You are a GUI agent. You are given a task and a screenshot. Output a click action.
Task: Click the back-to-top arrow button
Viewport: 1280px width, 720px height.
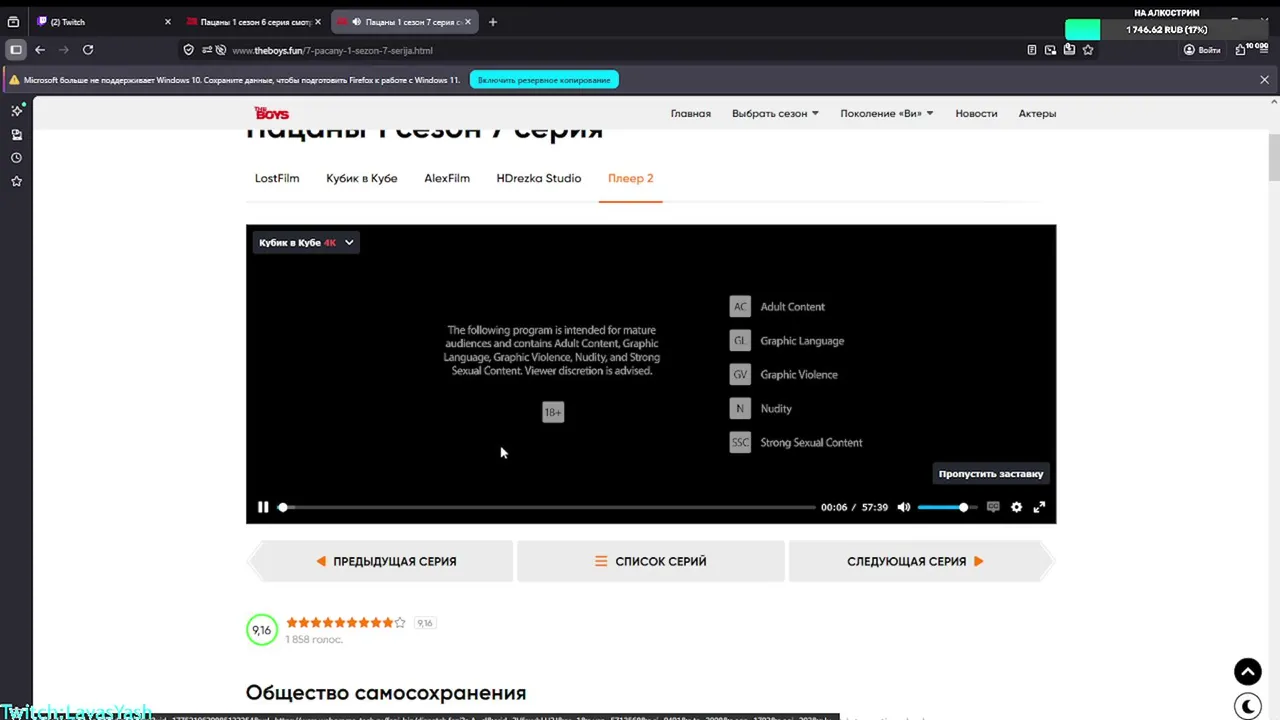[1247, 671]
